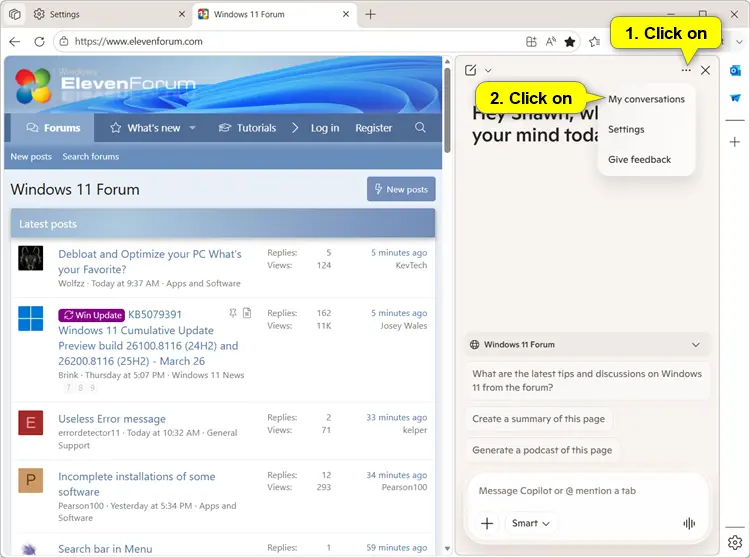Open the Copilot three-dots menu
Screen dimensions: 750x558
pyautogui.click(x=686, y=70)
